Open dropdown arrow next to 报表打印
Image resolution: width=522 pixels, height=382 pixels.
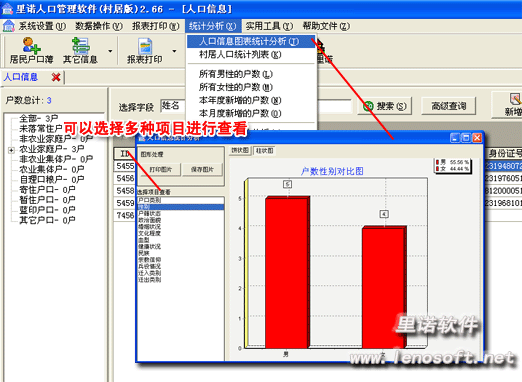[174, 51]
